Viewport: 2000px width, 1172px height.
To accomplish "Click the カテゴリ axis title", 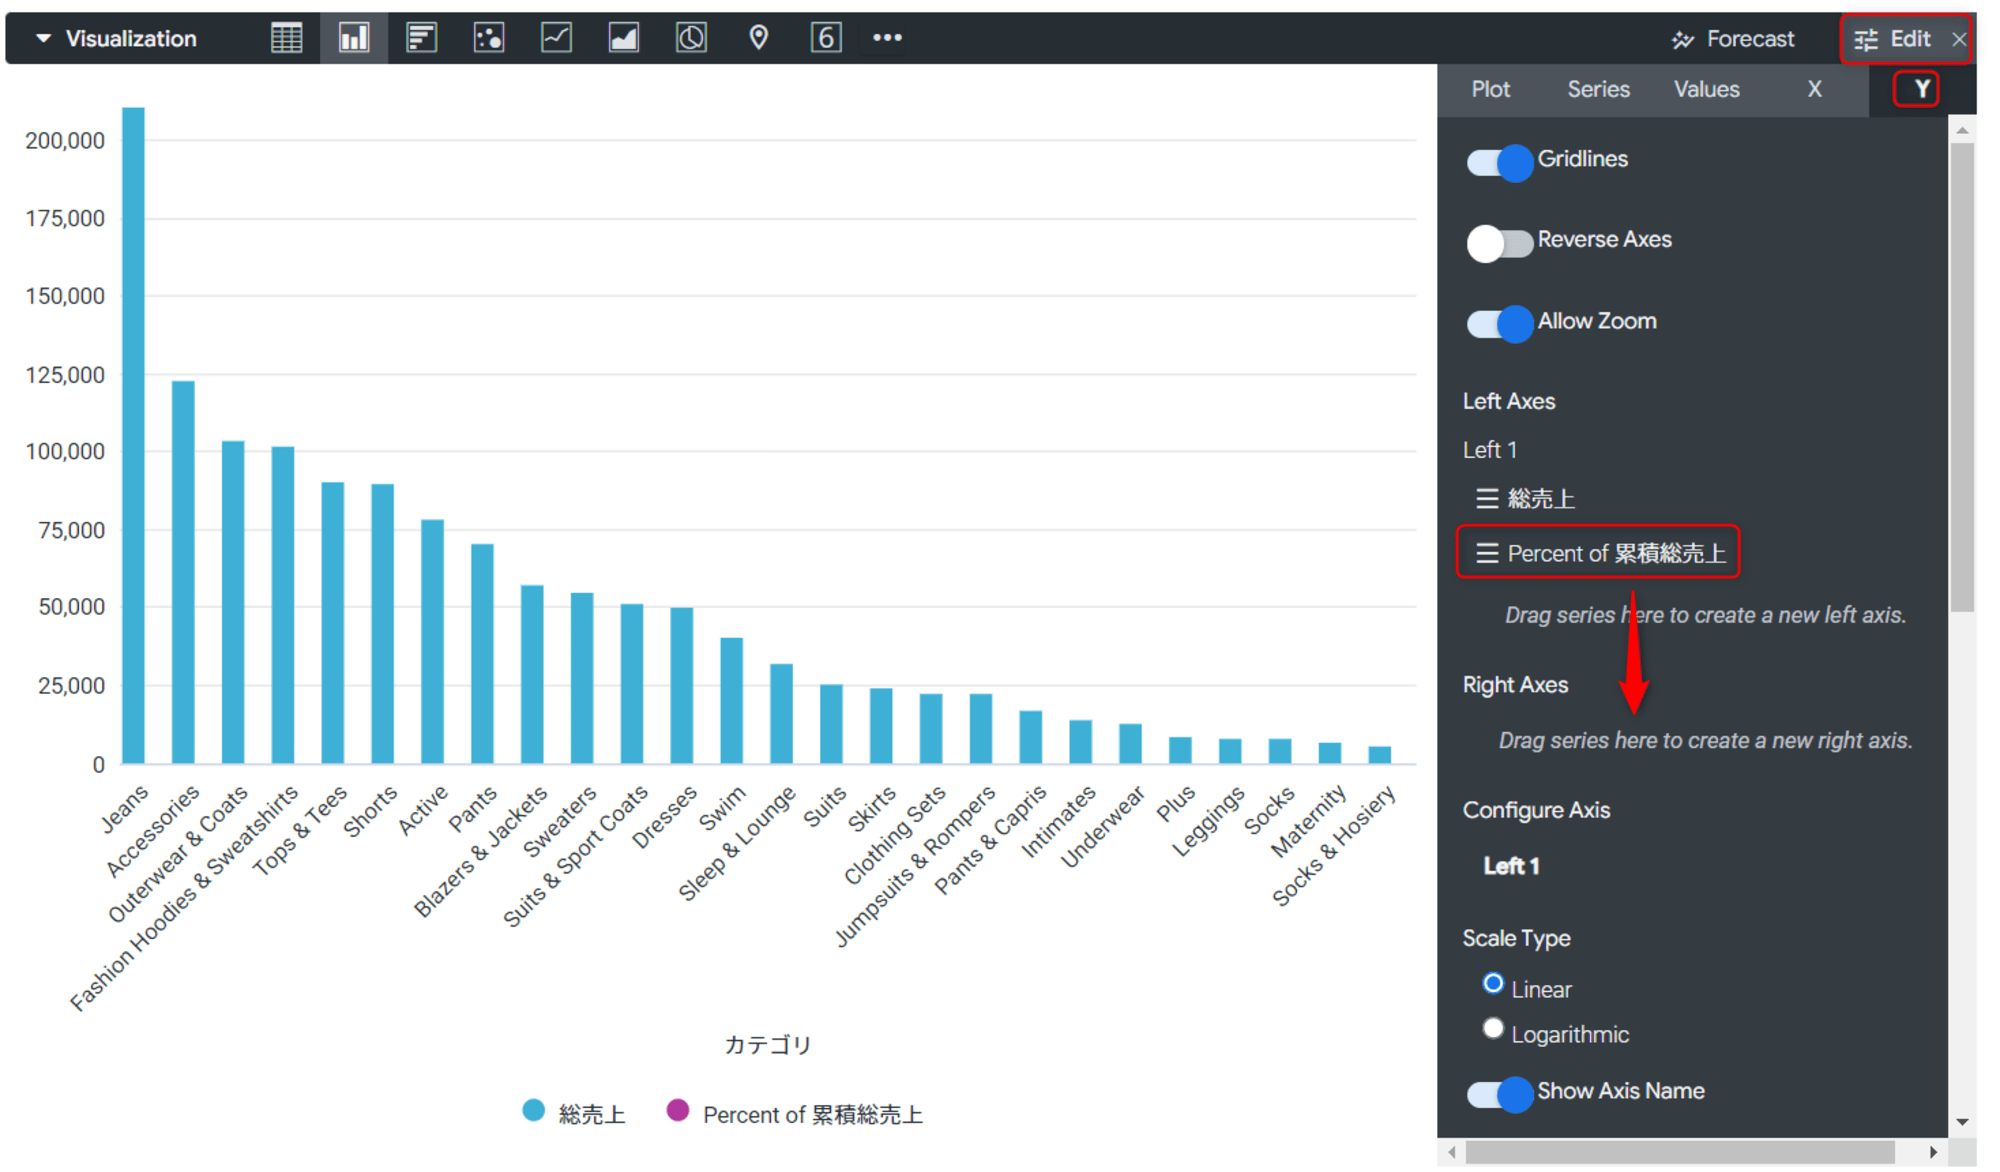I will pos(767,1045).
